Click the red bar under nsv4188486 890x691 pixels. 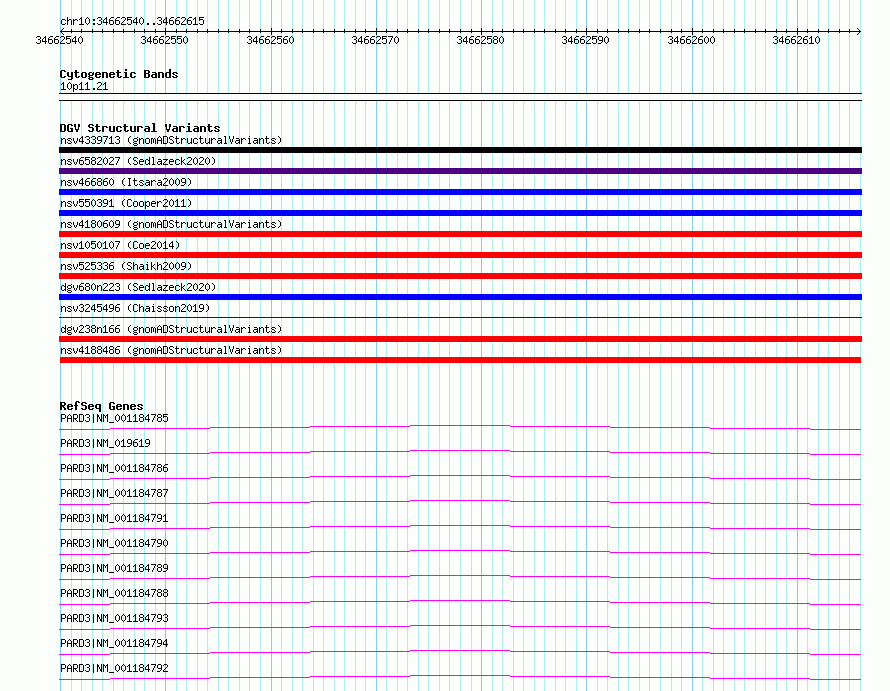(x=460, y=360)
